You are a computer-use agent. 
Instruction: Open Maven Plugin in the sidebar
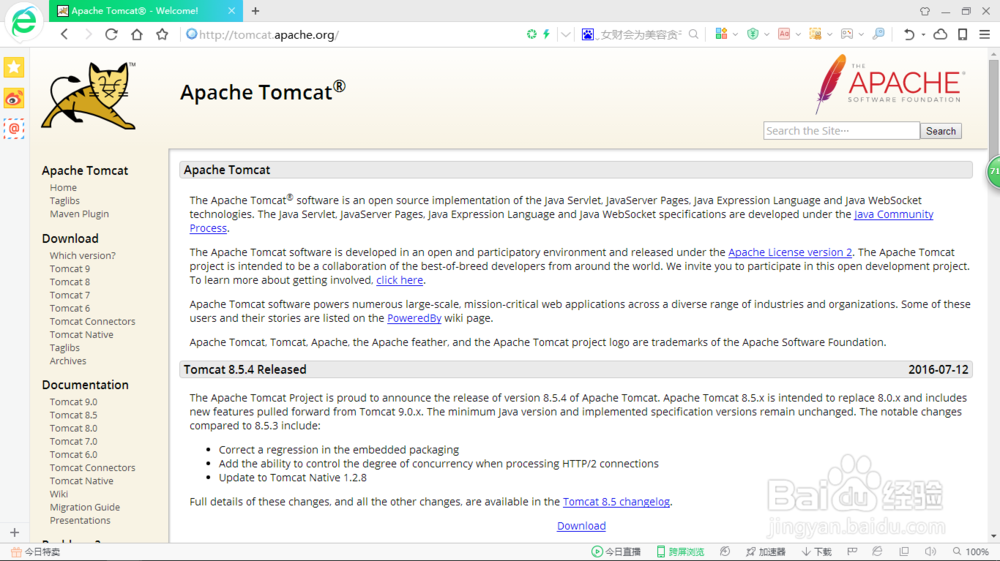(79, 214)
